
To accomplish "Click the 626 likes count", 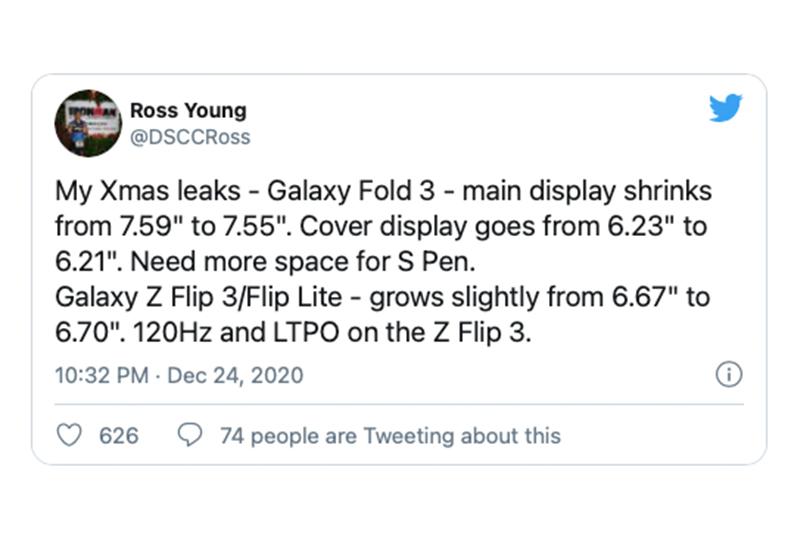I will pos(120,436).
